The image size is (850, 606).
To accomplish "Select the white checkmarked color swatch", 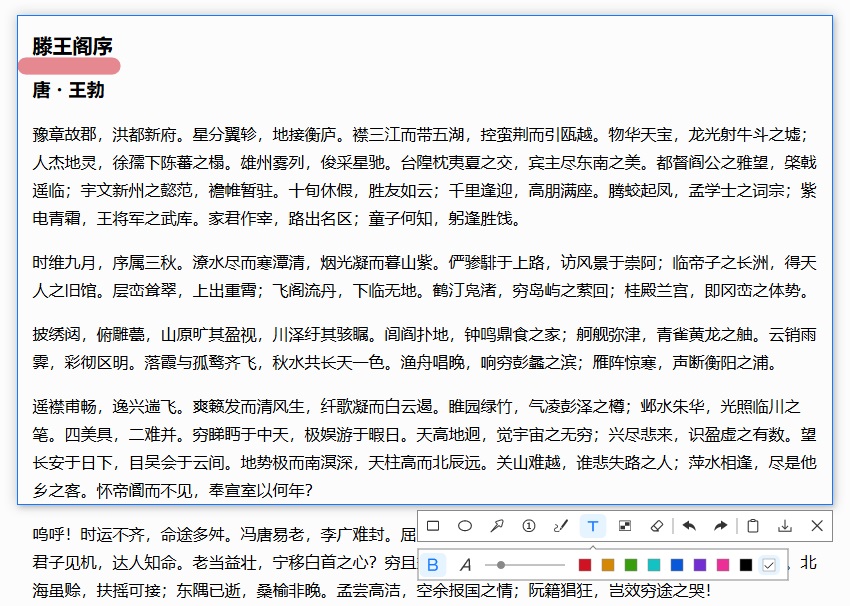I will click(769, 565).
